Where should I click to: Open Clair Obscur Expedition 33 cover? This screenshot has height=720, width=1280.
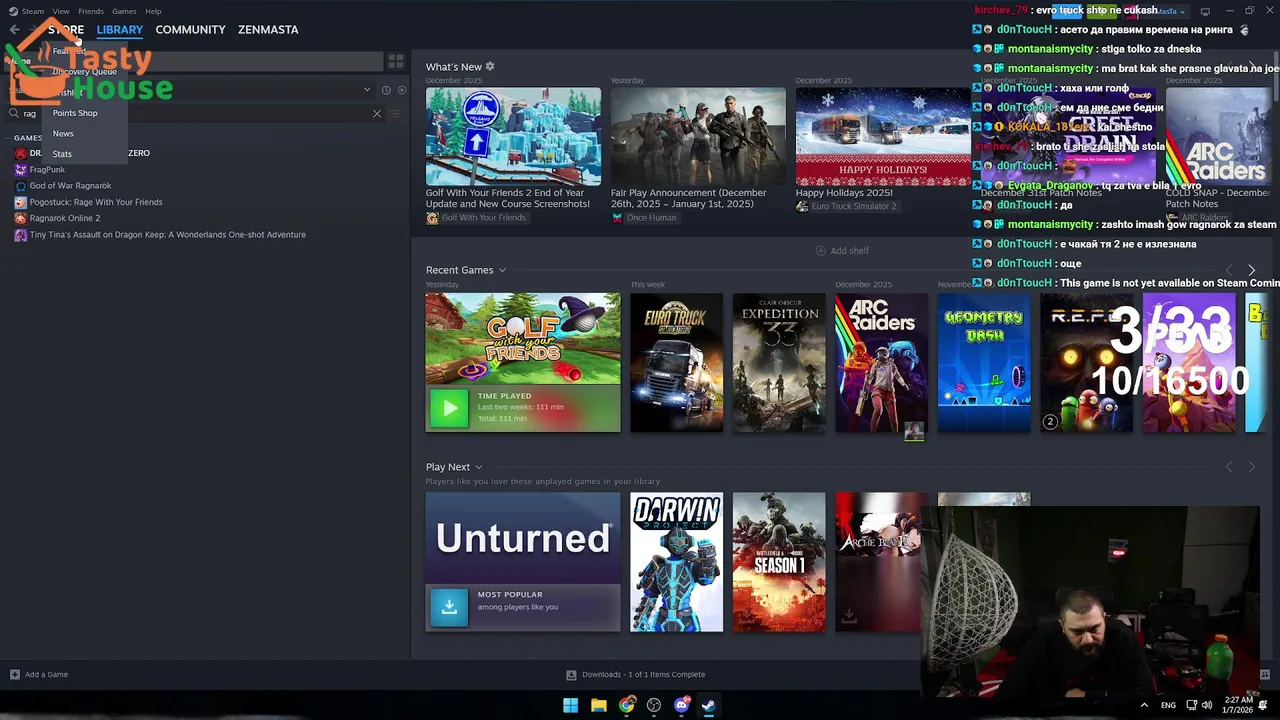point(779,363)
